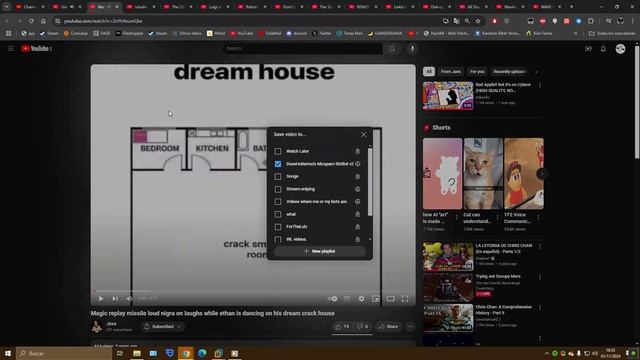Create a New playlist in the dialog

tap(320, 251)
